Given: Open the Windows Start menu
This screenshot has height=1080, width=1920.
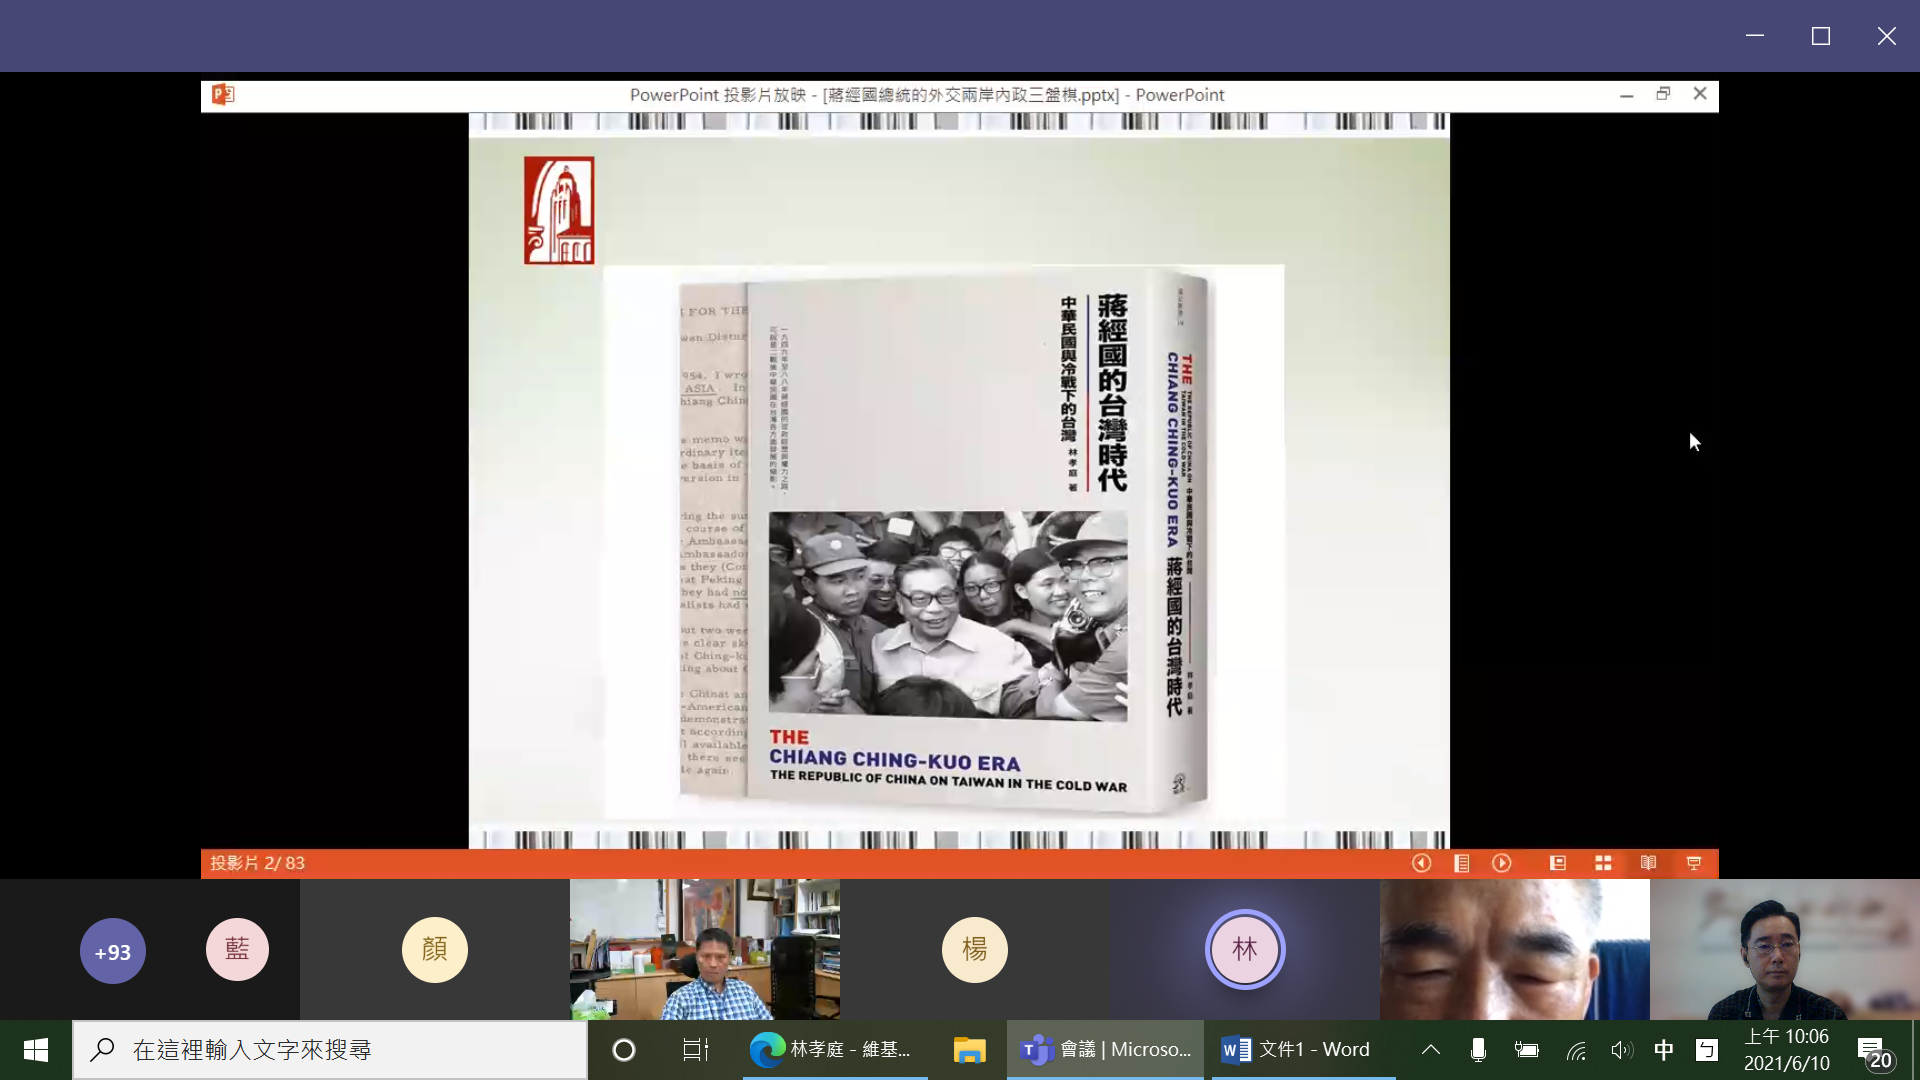Looking at the screenshot, I should tap(36, 1050).
